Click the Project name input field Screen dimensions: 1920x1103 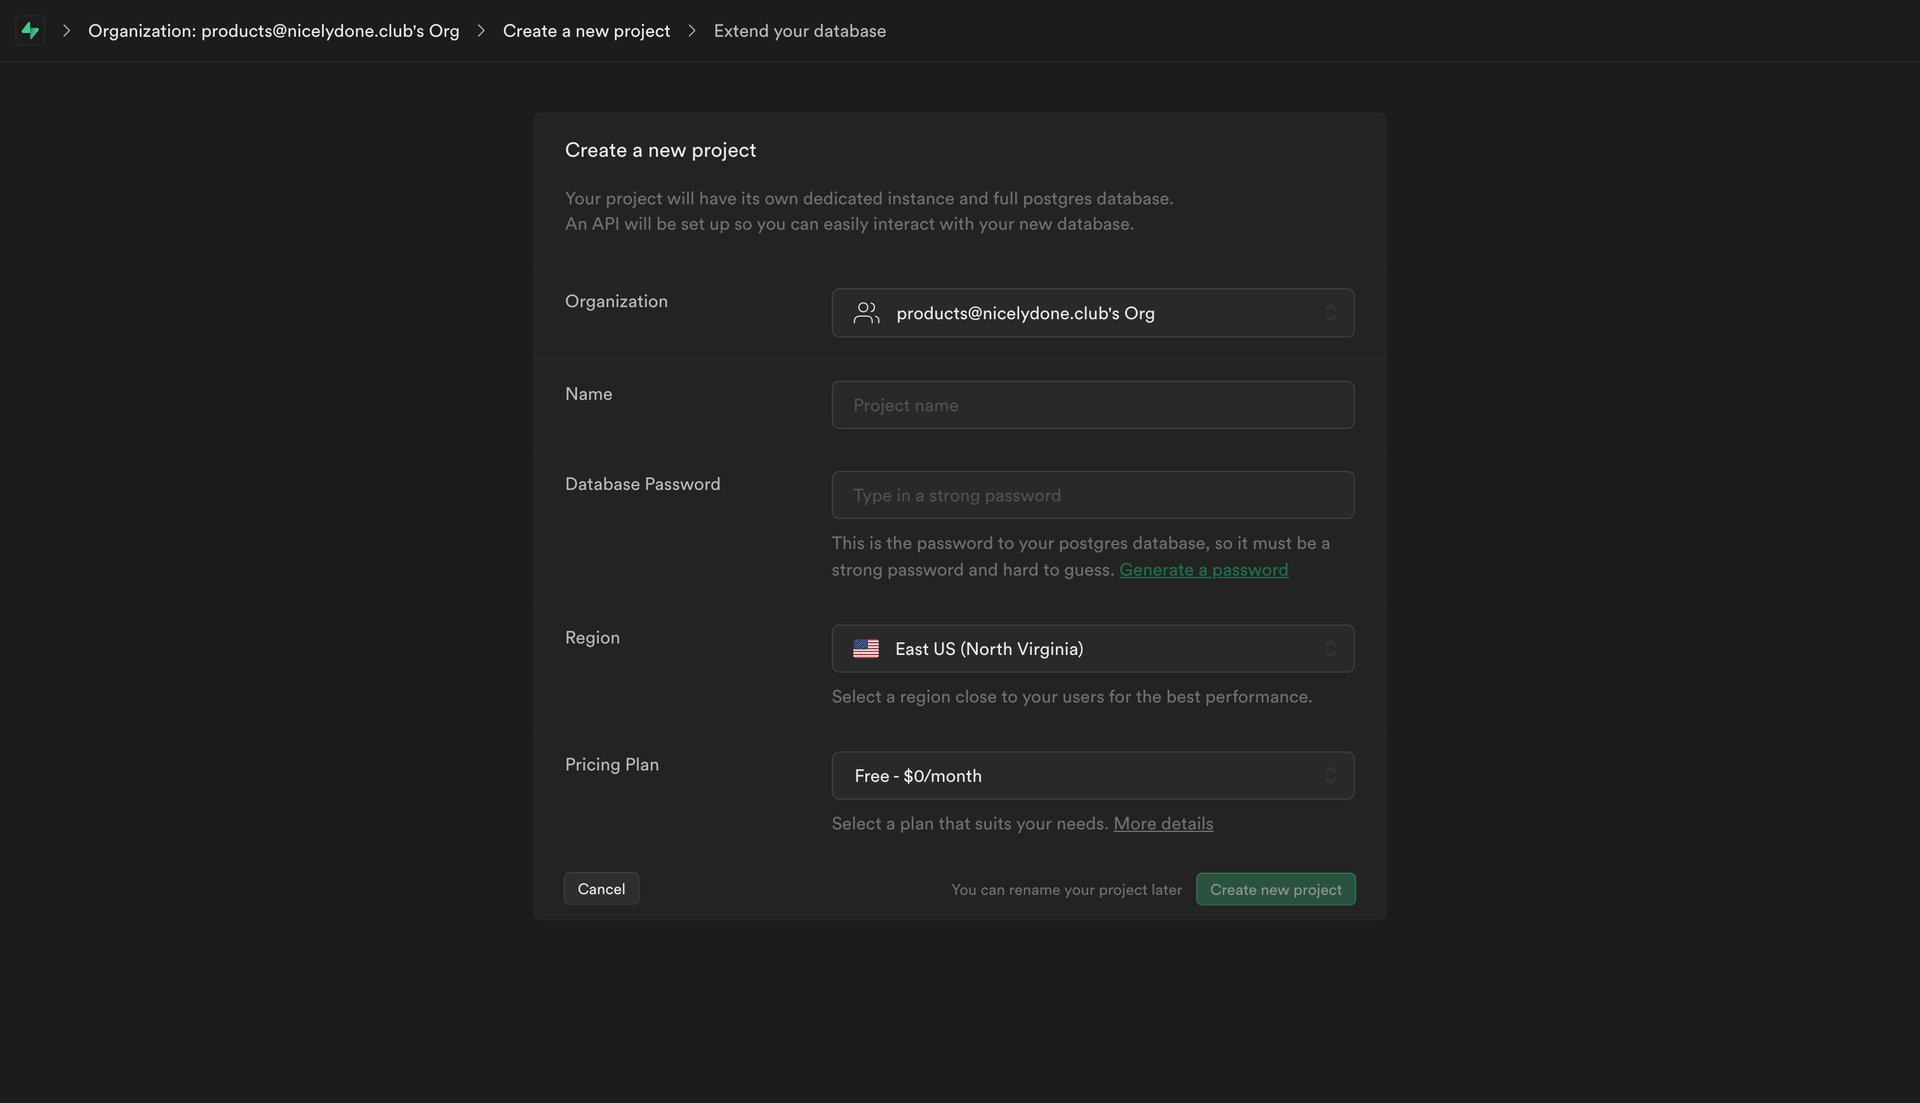click(1092, 404)
